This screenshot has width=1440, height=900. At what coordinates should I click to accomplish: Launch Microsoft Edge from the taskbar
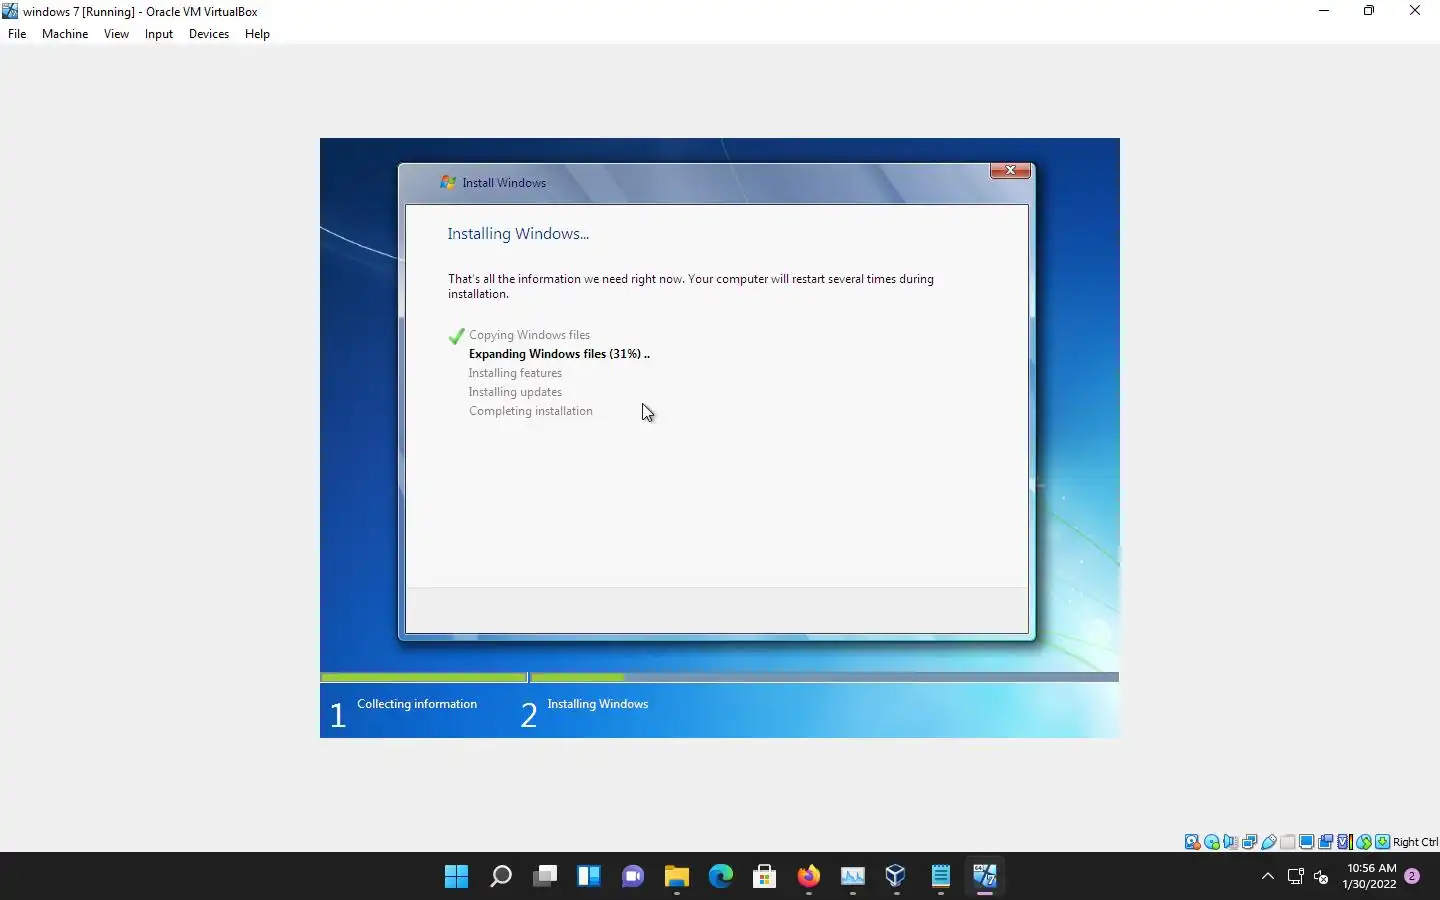click(x=721, y=876)
